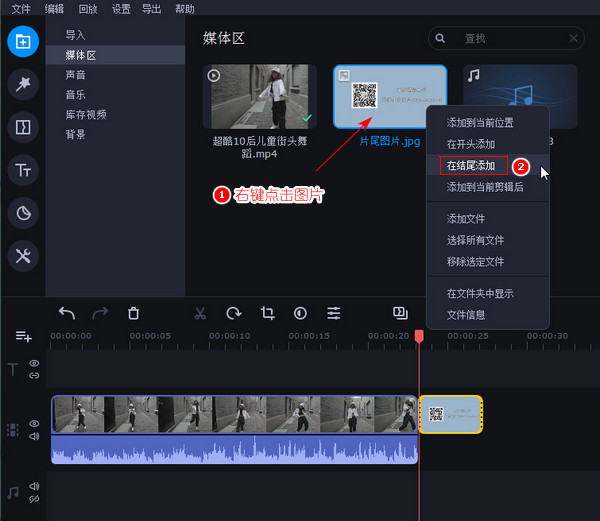Mute the video track speaker icon
This screenshot has width=600, height=521.
34,436
